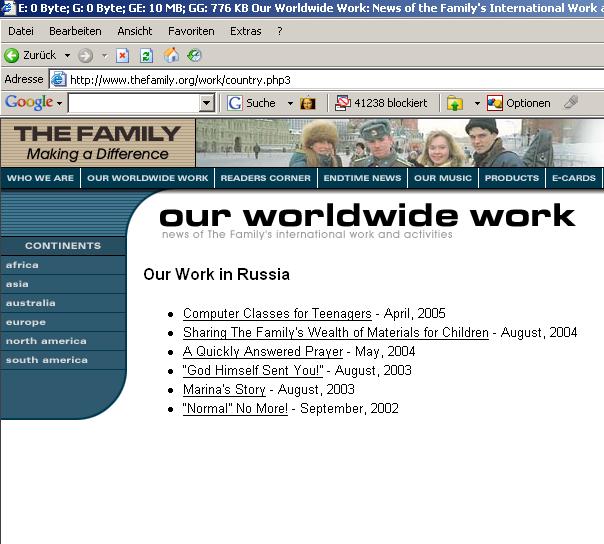Screen dimensions: 604x544
Task: Expand Google logo menu arrow
Action: 59,103
